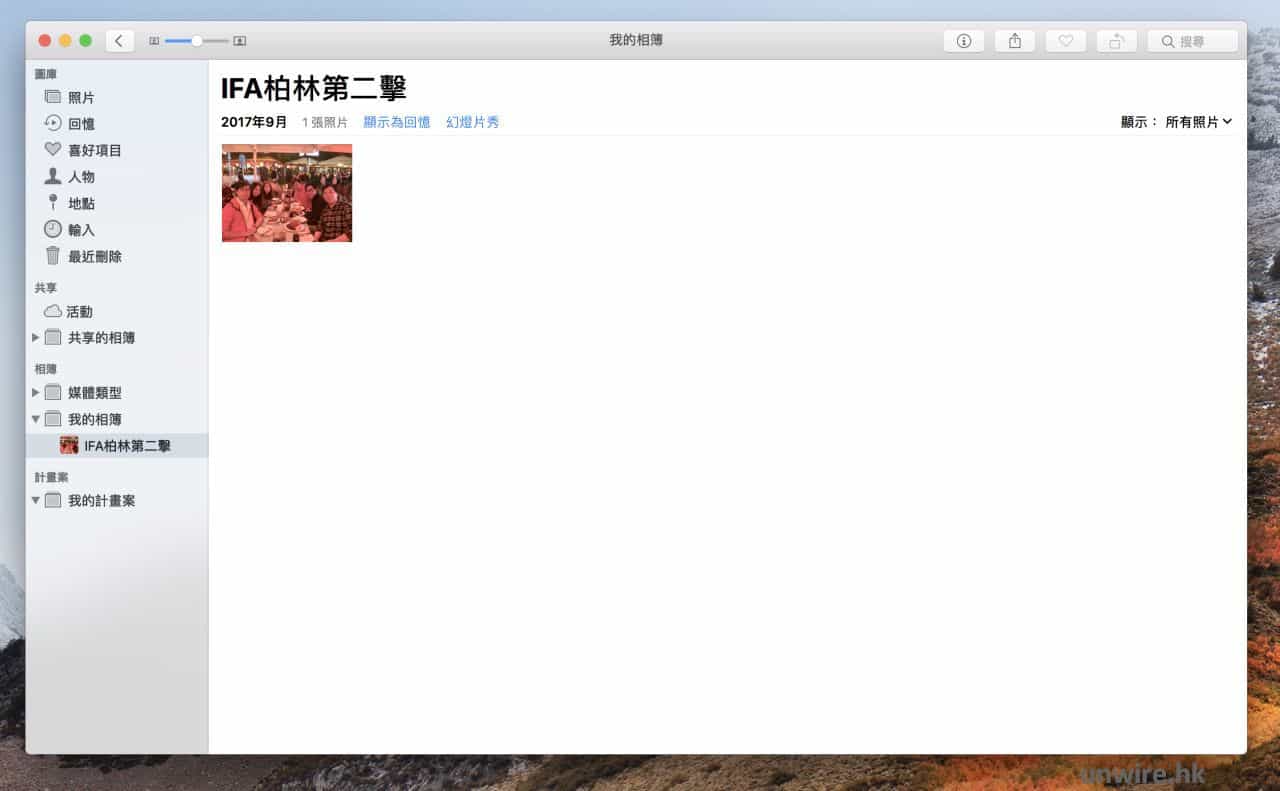
Task: Toggle the heart Favorite toolbar button
Action: 1065,41
